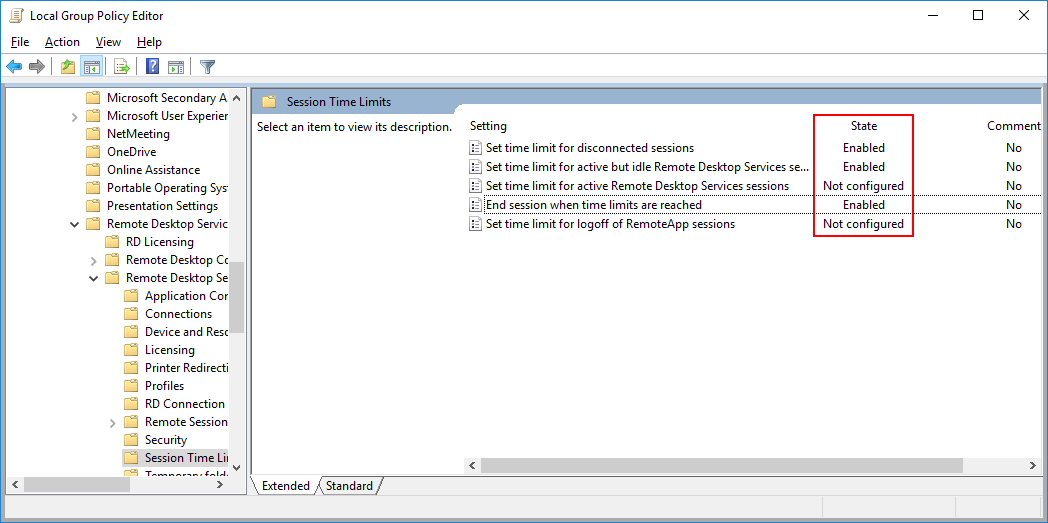Image resolution: width=1048 pixels, height=523 pixels.
Task: Select Portable Operating System tree item
Action: pos(167,188)
